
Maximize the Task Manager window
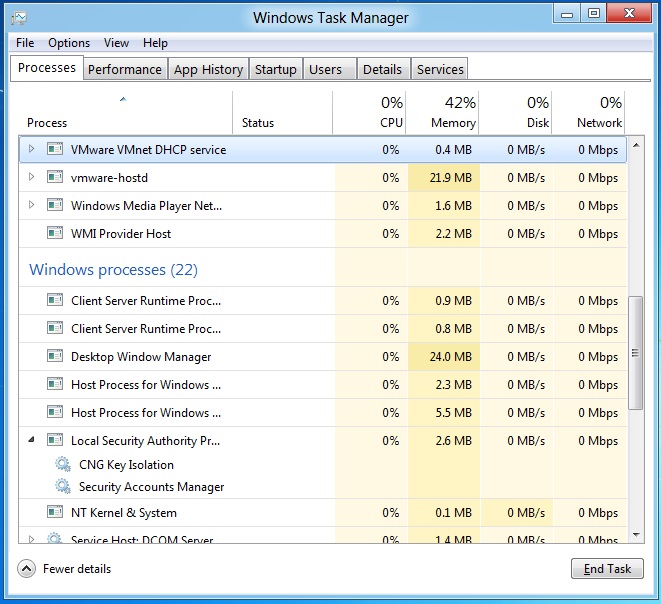point(594,13)
